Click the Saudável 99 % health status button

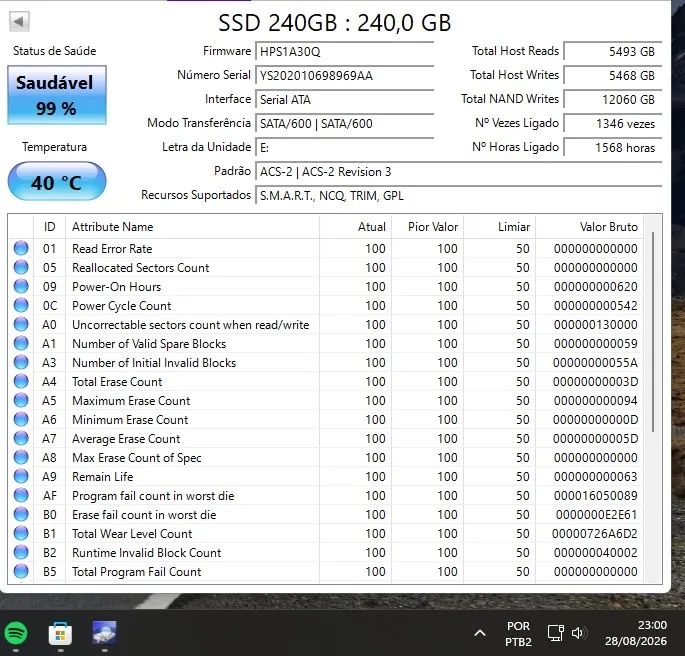[57, 95]
